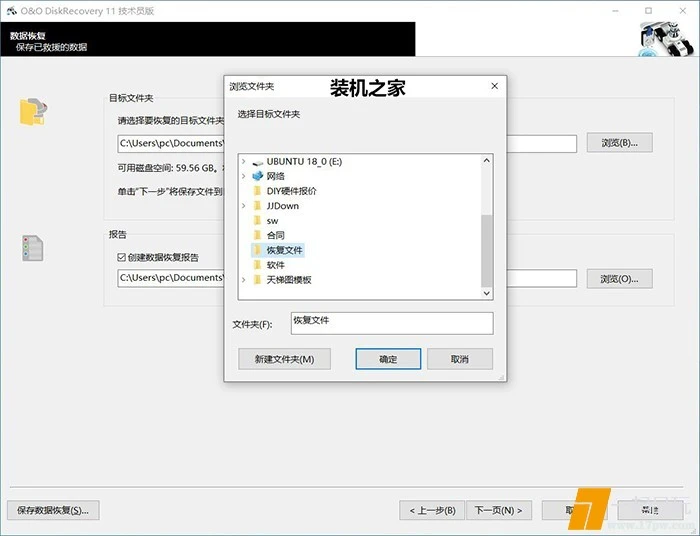Click the 新建文件夹(M) button

(284, 359)
